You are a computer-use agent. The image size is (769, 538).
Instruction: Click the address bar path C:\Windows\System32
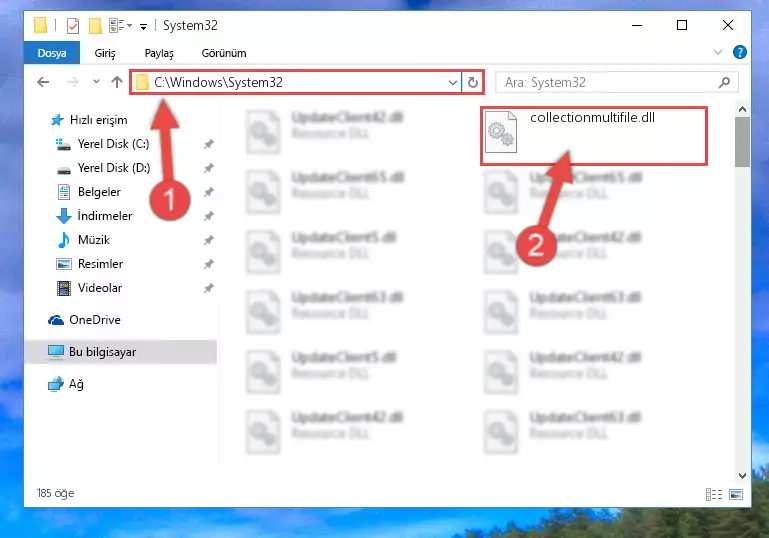click(218, 82)
